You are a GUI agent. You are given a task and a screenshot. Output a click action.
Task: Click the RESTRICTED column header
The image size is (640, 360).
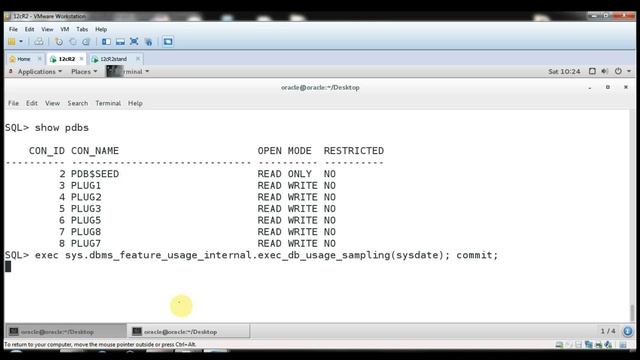pyautogui.click(x=354, y=151)
